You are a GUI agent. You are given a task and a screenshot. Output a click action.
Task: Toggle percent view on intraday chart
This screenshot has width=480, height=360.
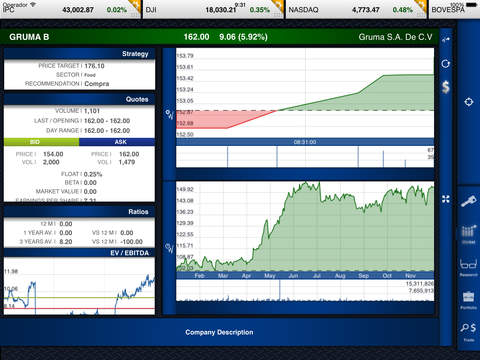pyautogui.click(x=170, y=114)
